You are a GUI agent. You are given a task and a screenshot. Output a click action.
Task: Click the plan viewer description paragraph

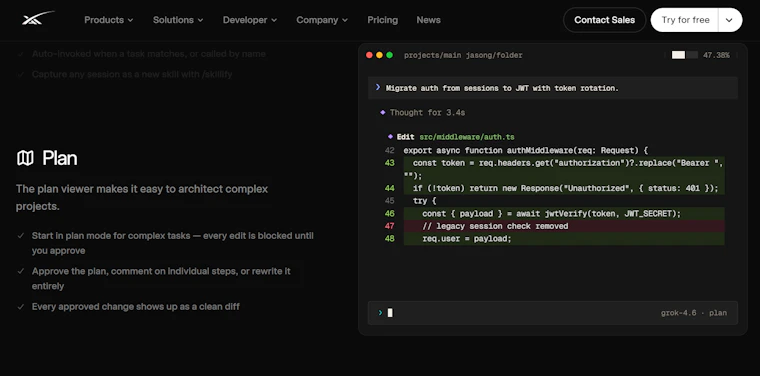pyautogui.click(x=142, y=197)
